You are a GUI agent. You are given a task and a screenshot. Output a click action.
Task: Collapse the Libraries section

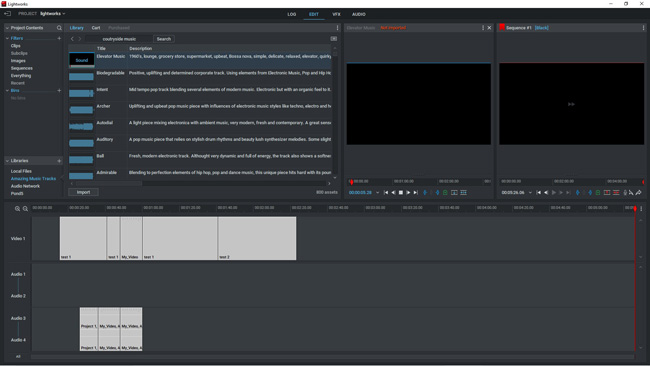coord(7,160)
